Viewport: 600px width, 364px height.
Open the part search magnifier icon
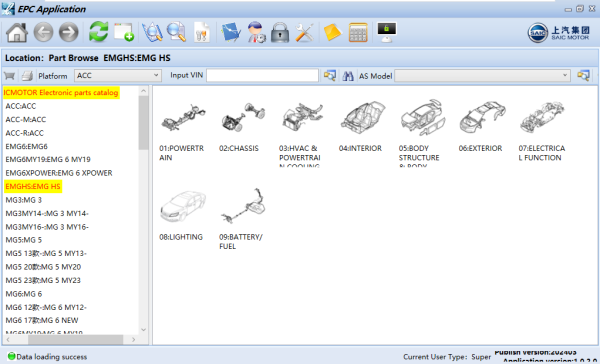176,32
